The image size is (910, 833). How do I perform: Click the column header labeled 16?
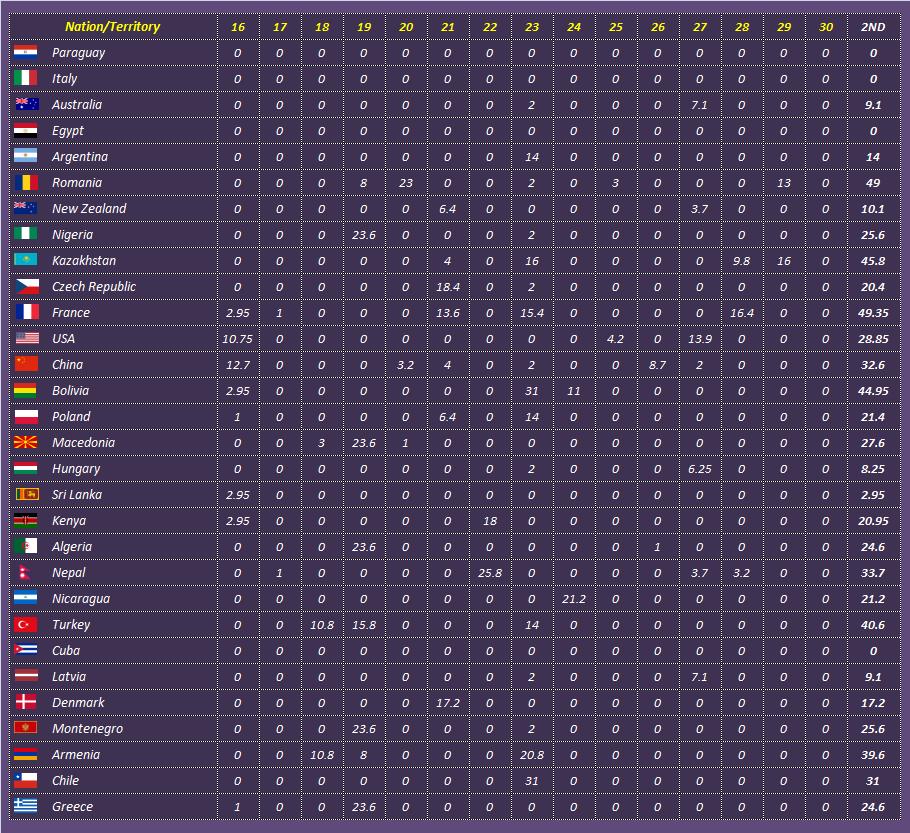point(237,25)
